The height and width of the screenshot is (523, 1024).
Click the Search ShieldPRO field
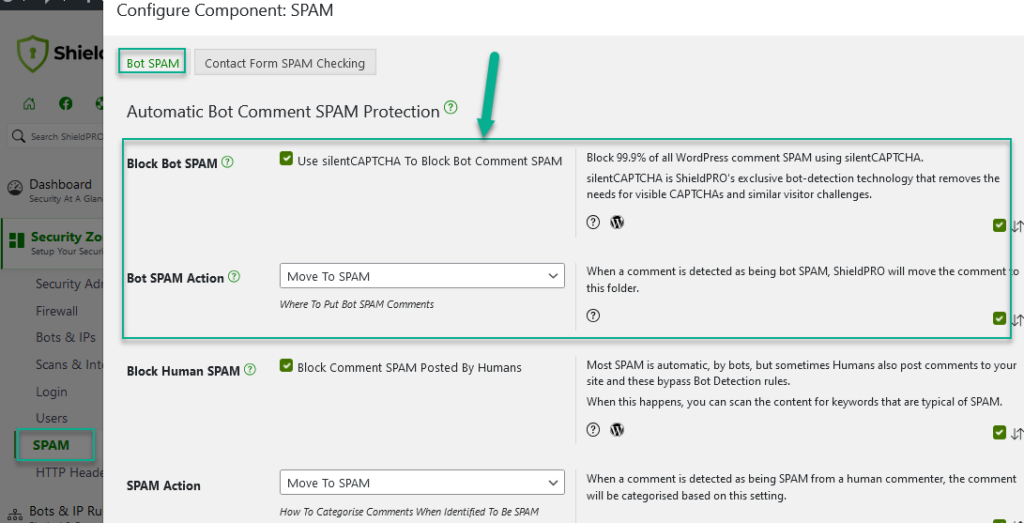coord(60,136)
